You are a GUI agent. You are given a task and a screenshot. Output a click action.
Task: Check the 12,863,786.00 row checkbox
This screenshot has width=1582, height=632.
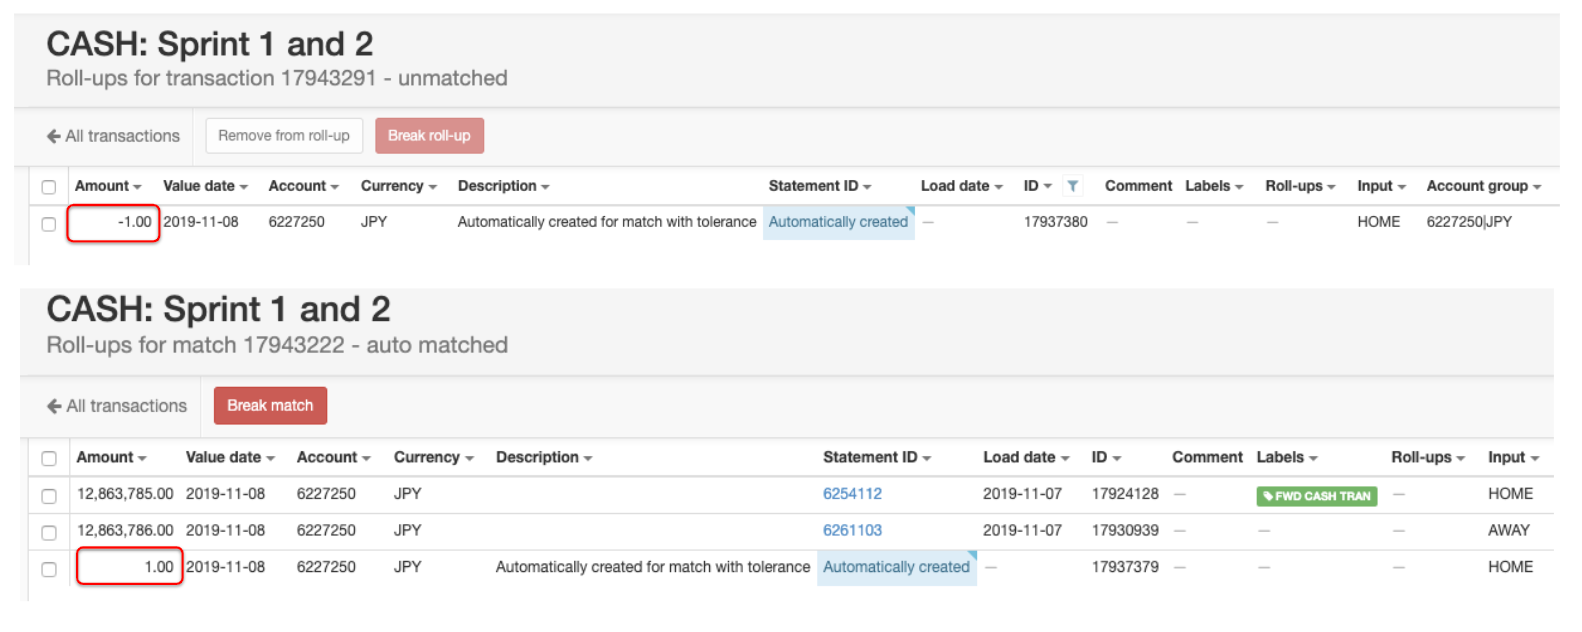click(49, 533)
